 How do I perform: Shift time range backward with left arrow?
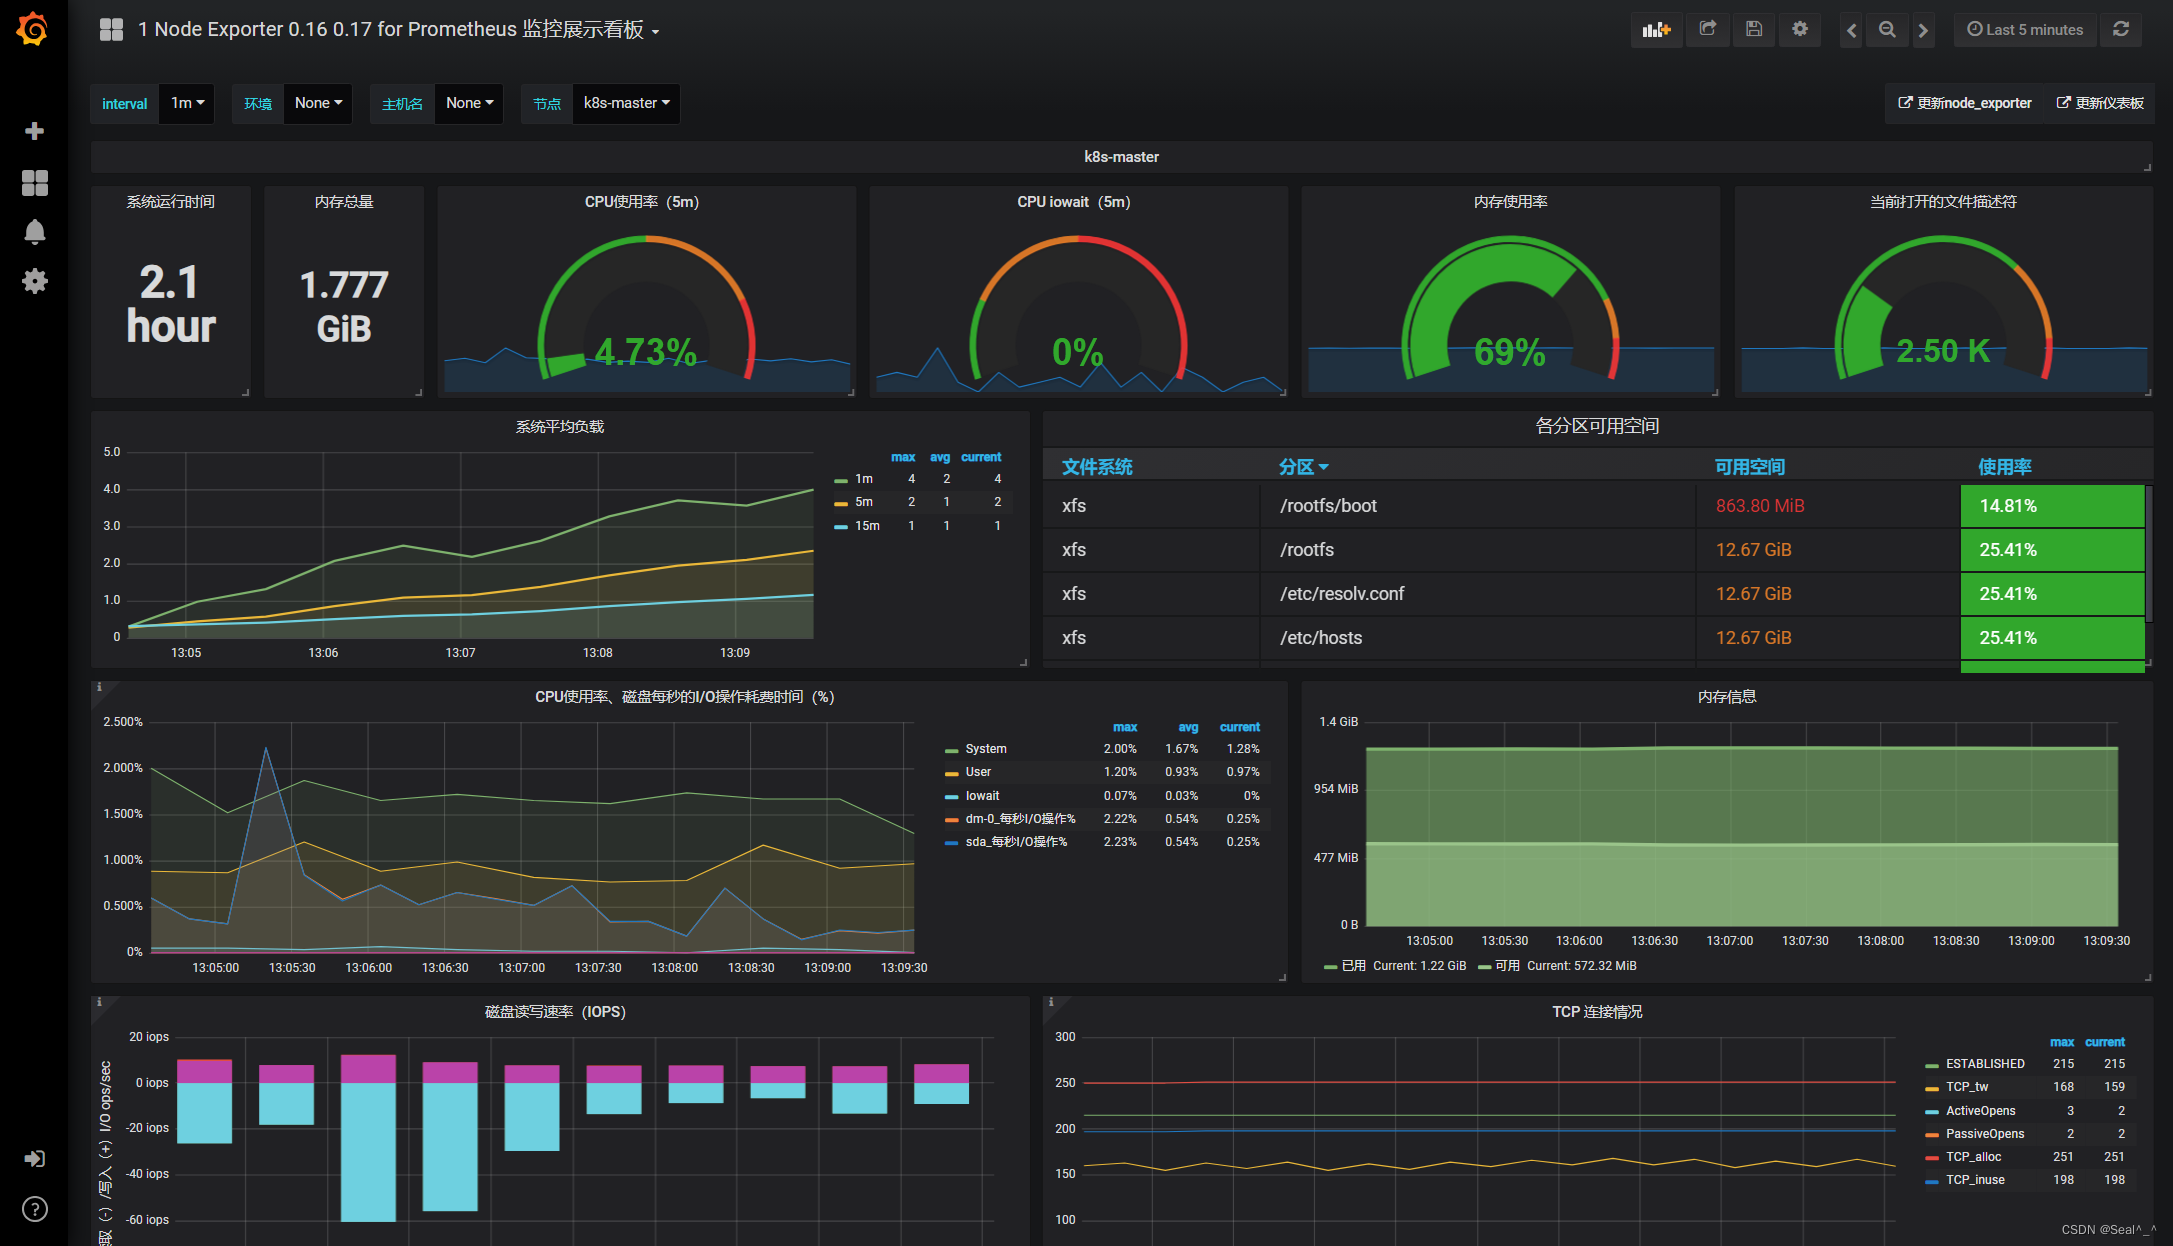coord(1851,30)
